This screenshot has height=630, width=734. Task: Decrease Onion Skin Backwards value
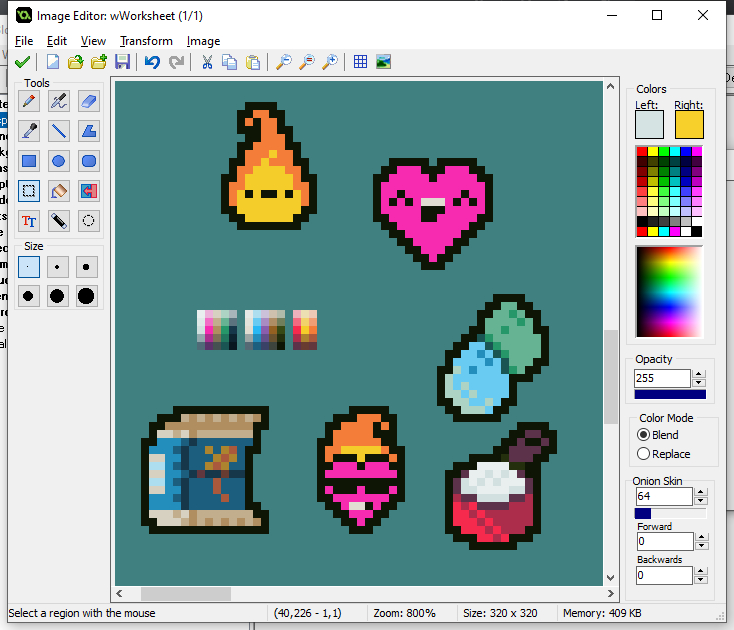tap(699, 580)
